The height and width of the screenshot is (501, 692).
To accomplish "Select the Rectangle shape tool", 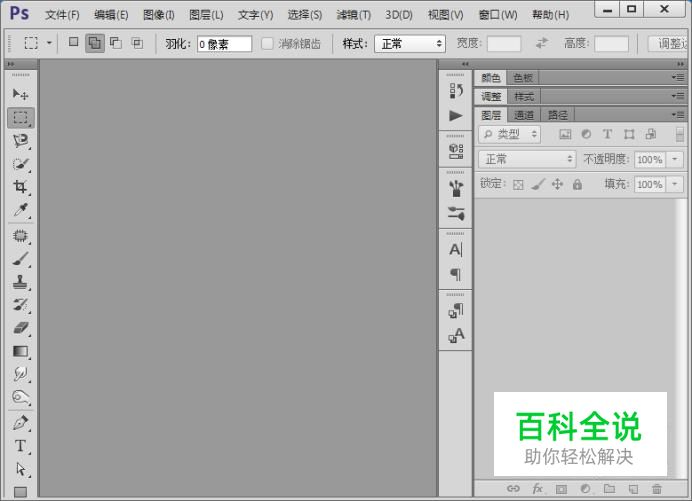I will 20,491.
